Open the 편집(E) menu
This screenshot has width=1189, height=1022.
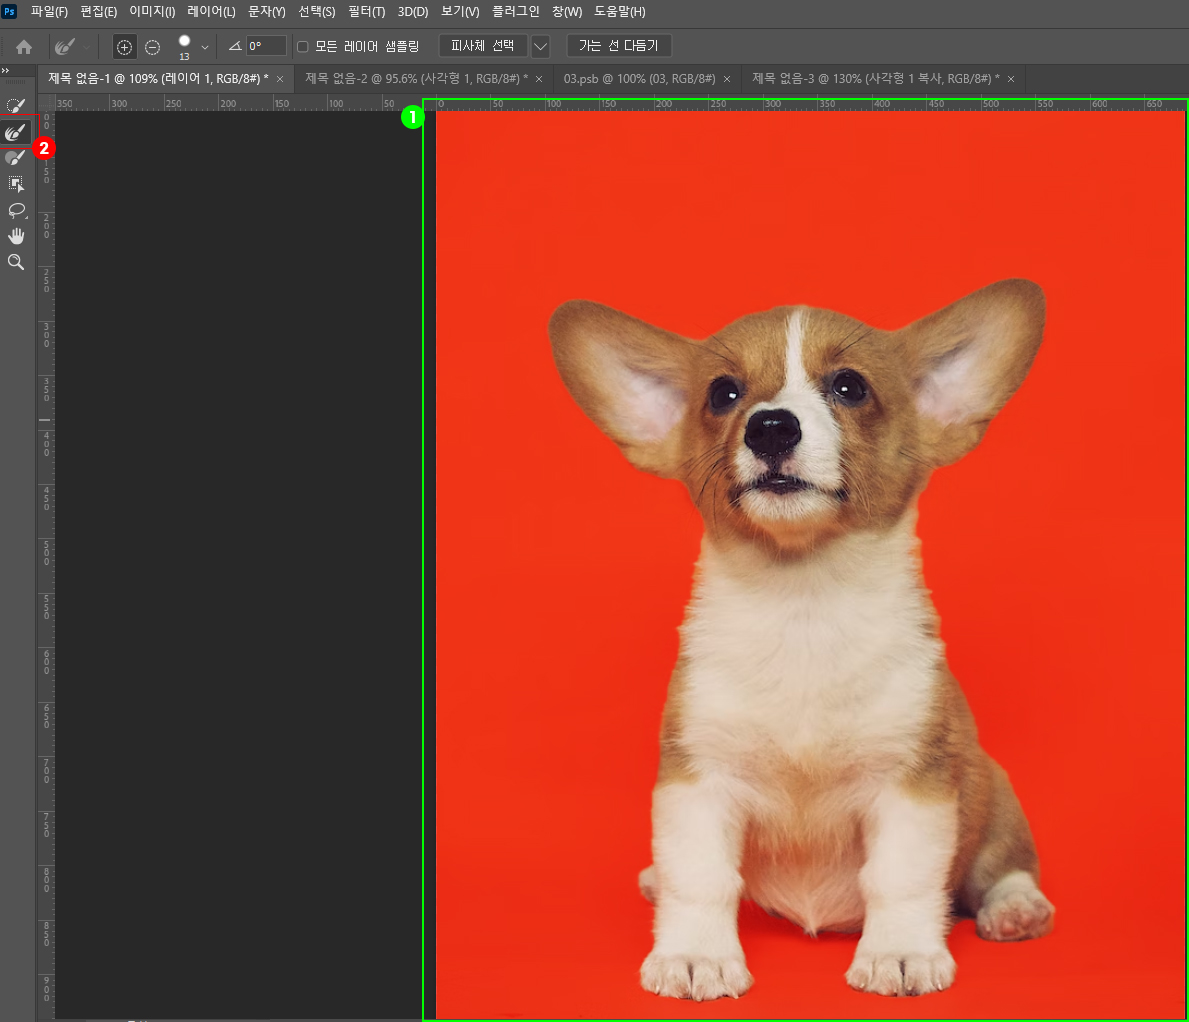[x=99, y=12]
